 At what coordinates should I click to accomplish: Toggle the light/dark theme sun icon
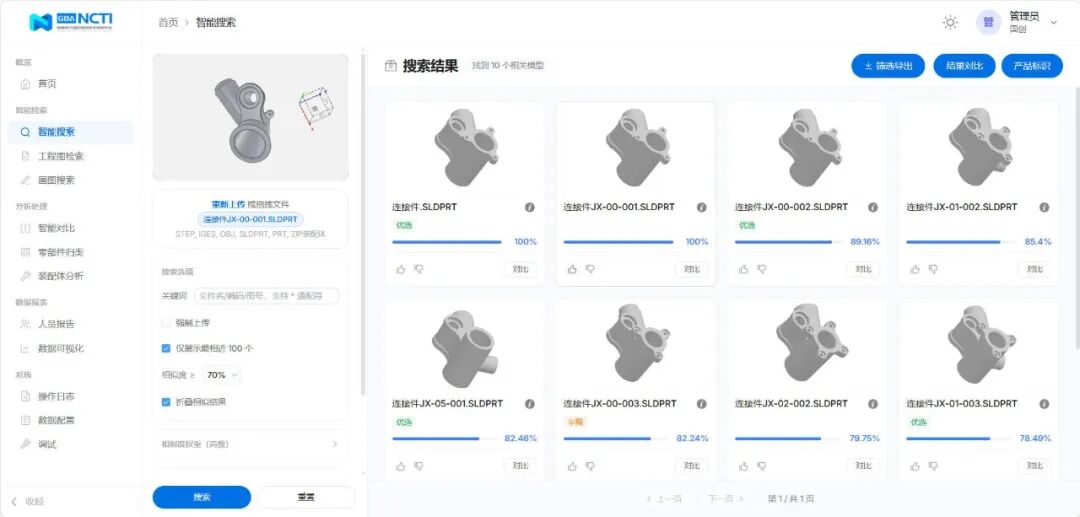pyautogui.click(x=950, y=23)
